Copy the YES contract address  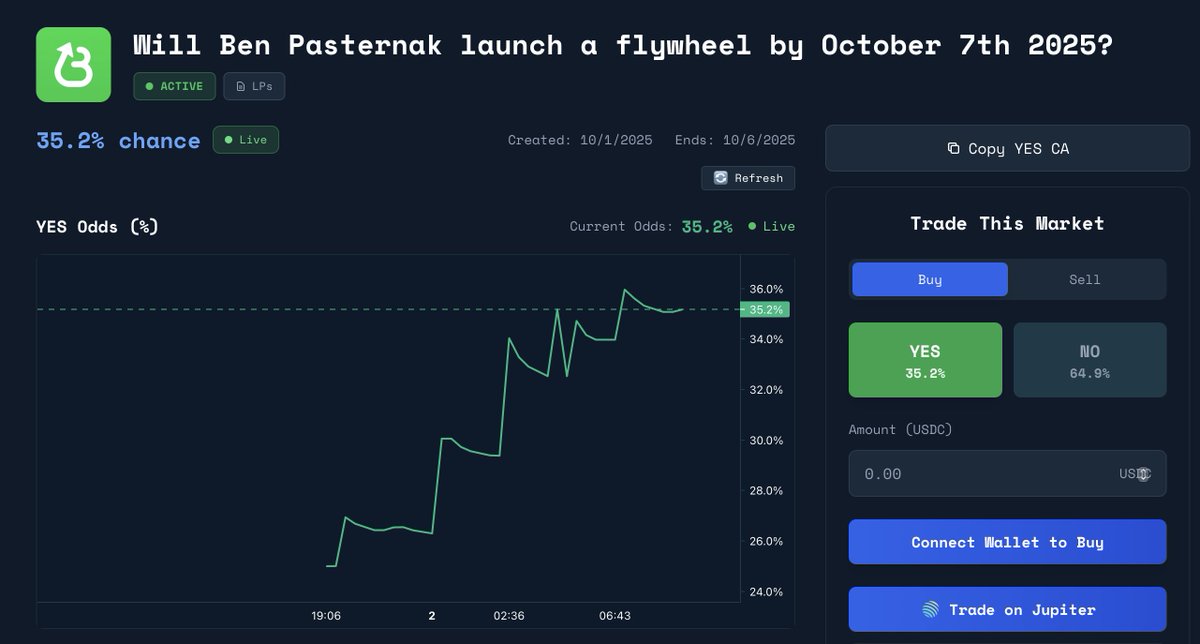tap(1007, 148)
